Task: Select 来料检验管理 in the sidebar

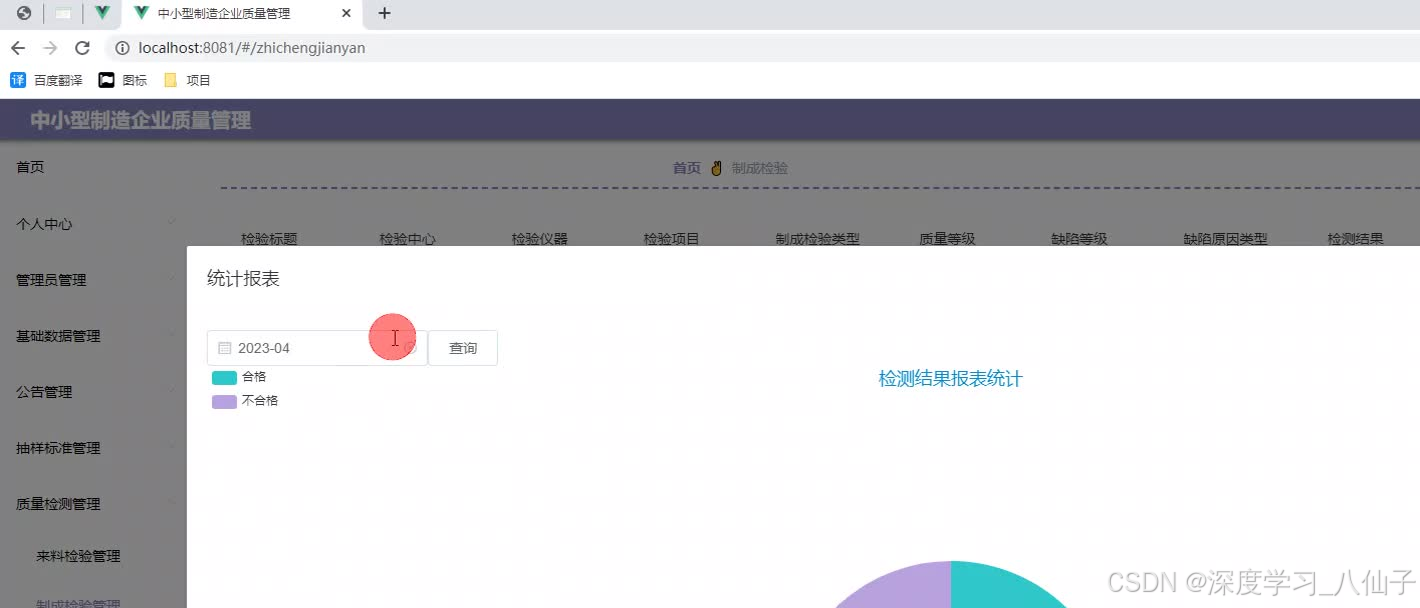Action: pos(79,556)
